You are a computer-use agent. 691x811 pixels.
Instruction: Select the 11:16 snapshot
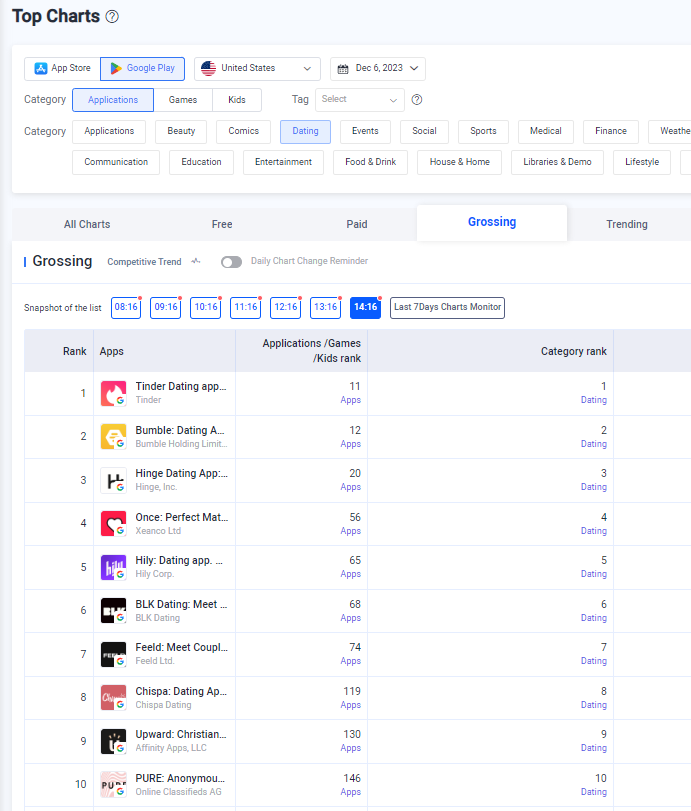[246, 308]
